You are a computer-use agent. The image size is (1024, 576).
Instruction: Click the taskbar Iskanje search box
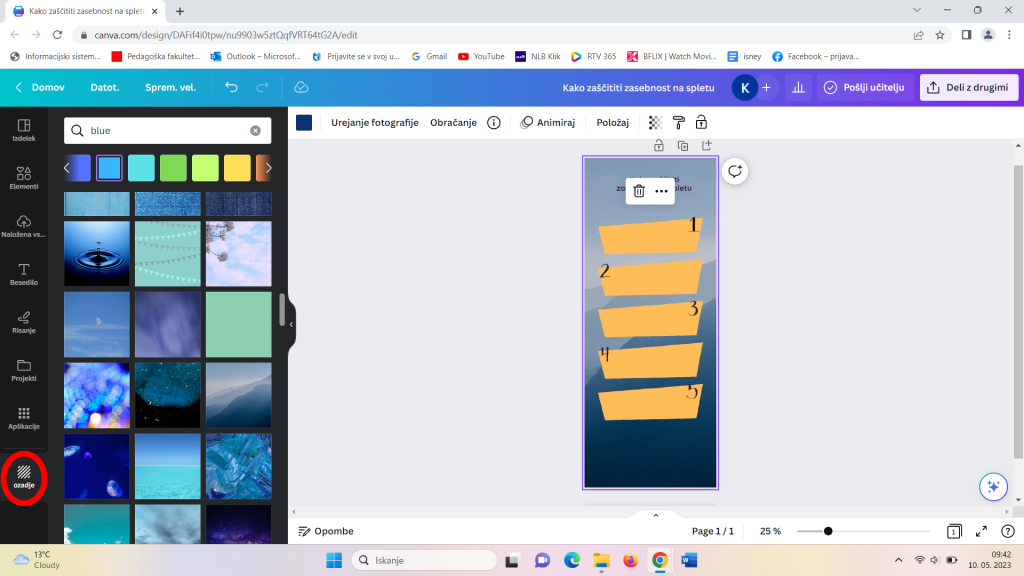tap(424, 560)
